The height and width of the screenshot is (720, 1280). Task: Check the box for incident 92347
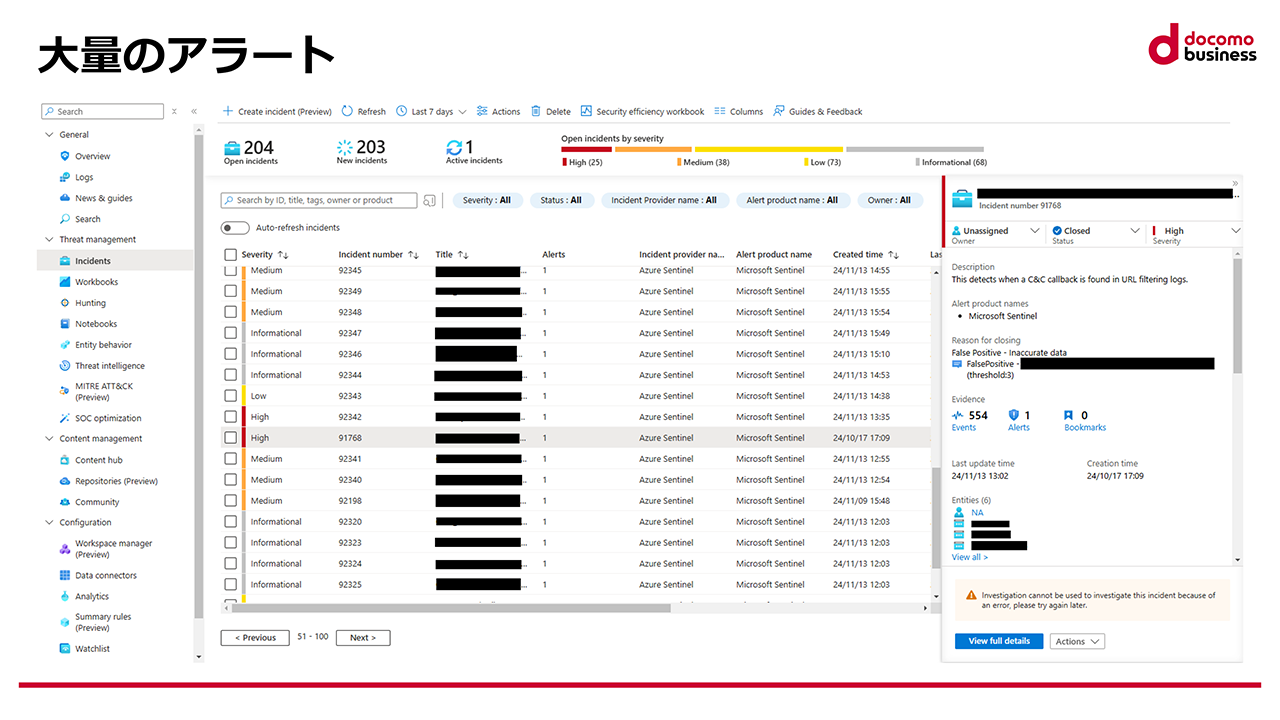(x=231, y=333)
